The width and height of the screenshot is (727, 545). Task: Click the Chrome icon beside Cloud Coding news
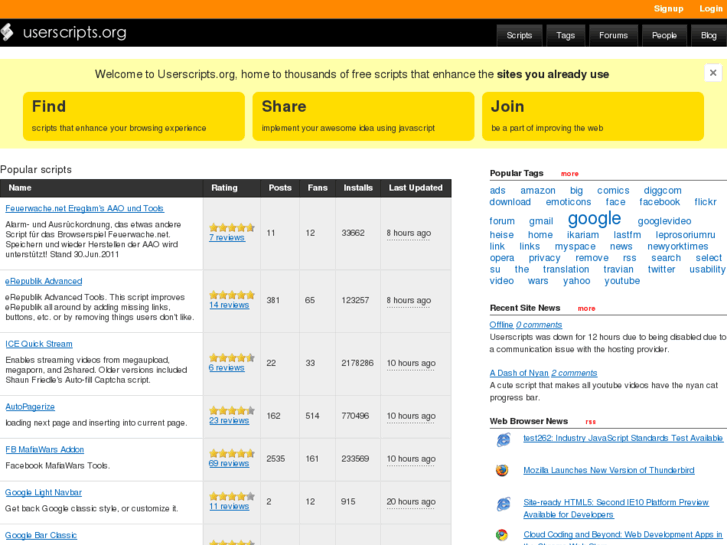[x=503, y=536]
